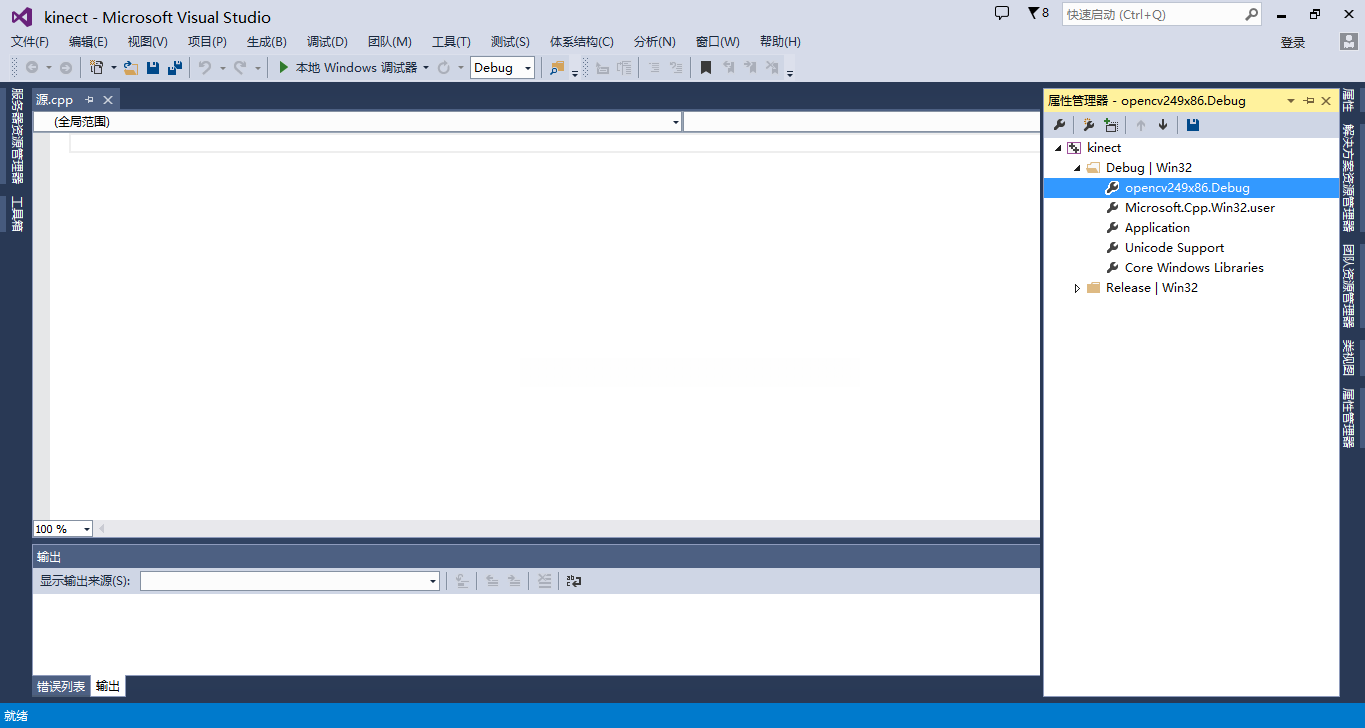Open the 解决方案资源管理器 side tab

pos(1348,179)
